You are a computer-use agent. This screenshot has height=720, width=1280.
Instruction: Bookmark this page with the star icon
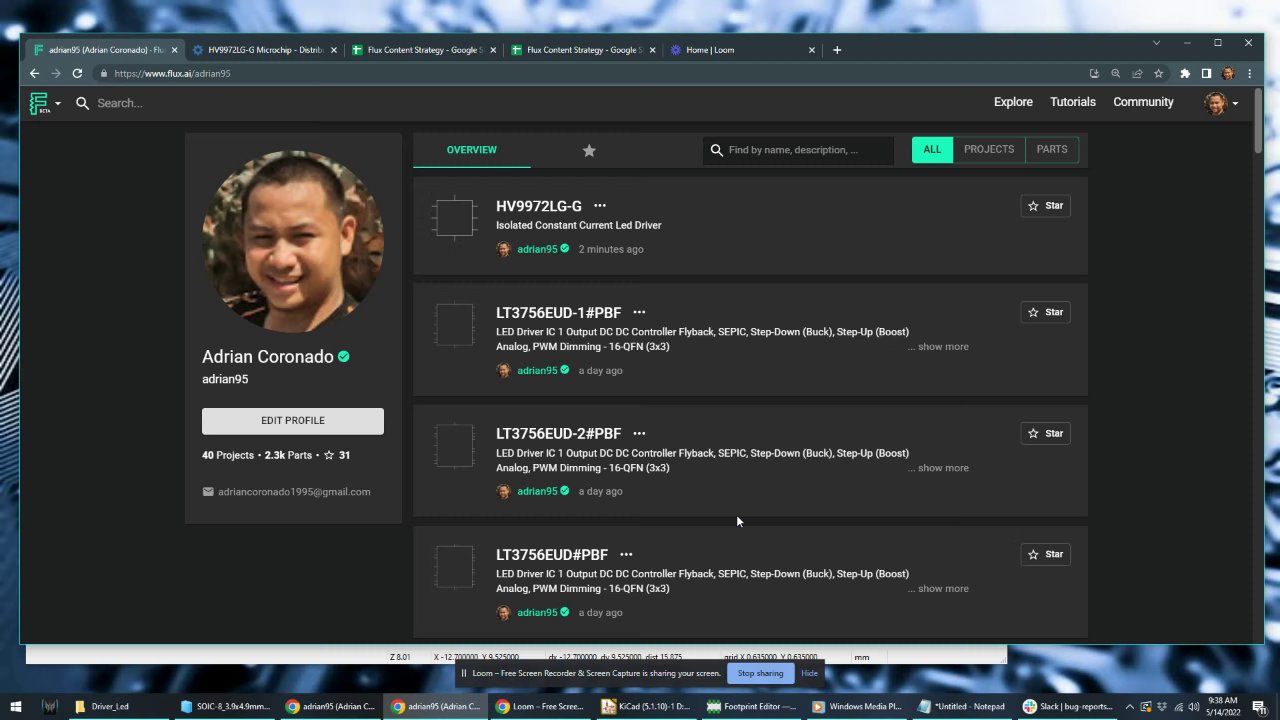(1158, 74)
